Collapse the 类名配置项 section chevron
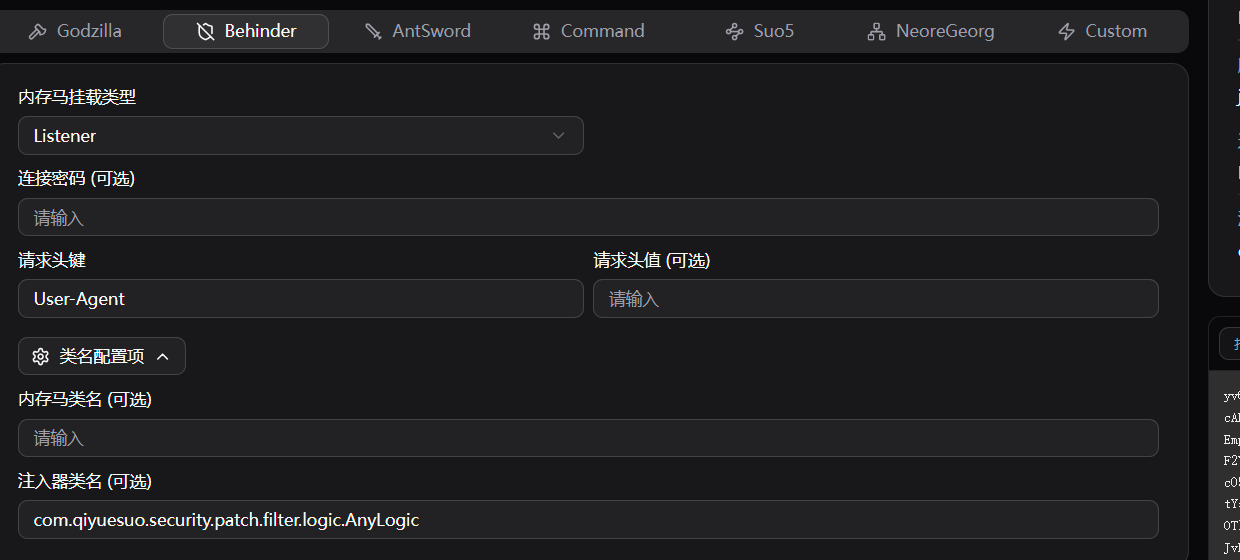The height and width of the screenshot is (560, 1240). tap(163, 357)
